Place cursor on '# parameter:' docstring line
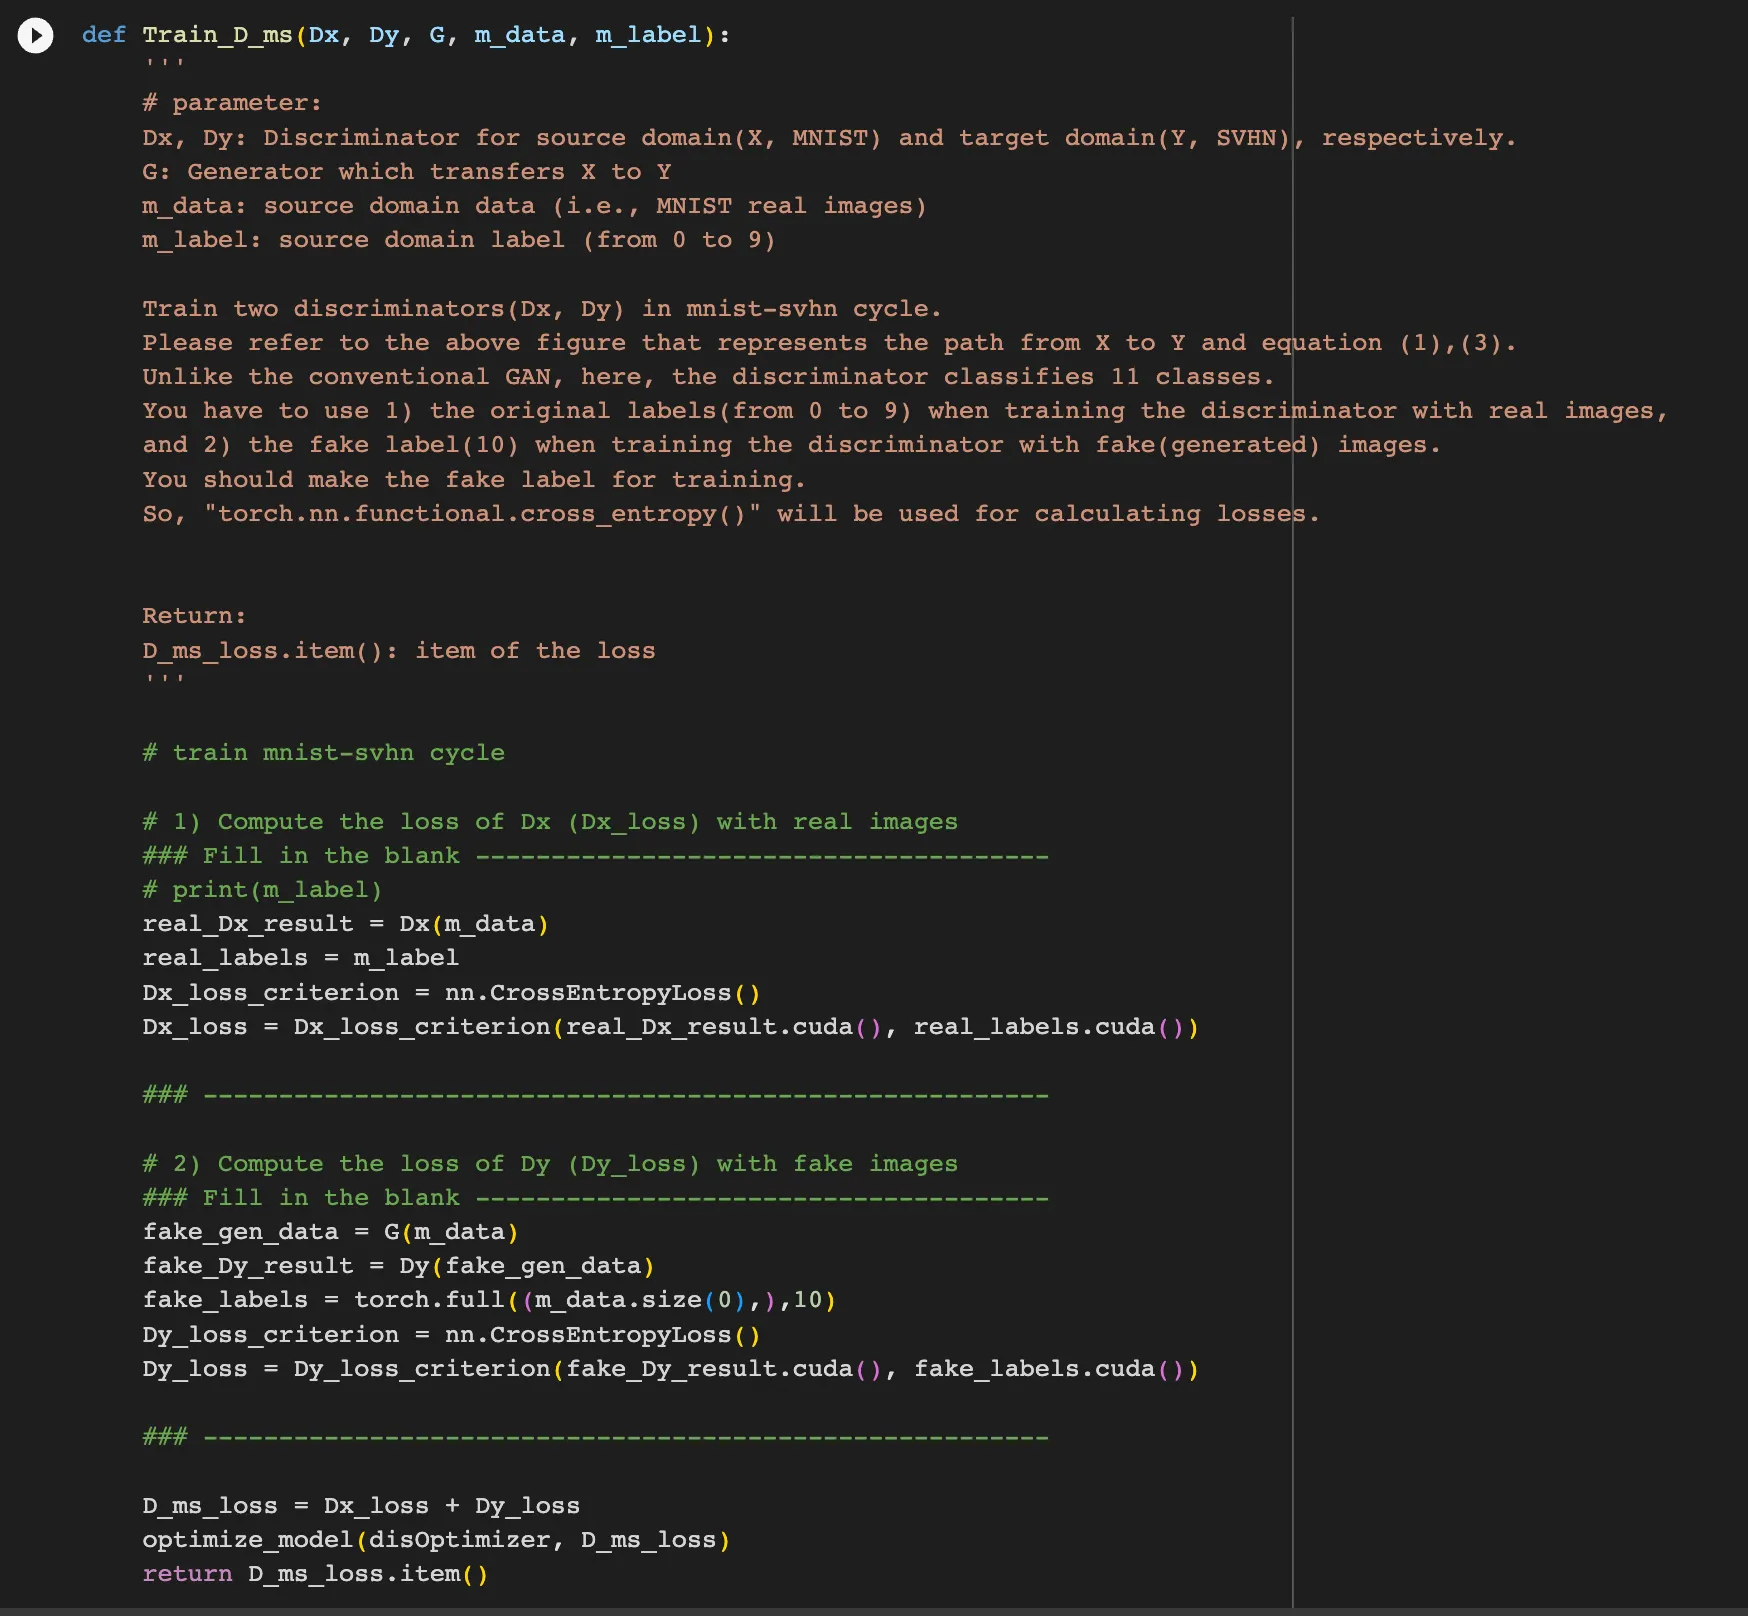 point(231,103)
